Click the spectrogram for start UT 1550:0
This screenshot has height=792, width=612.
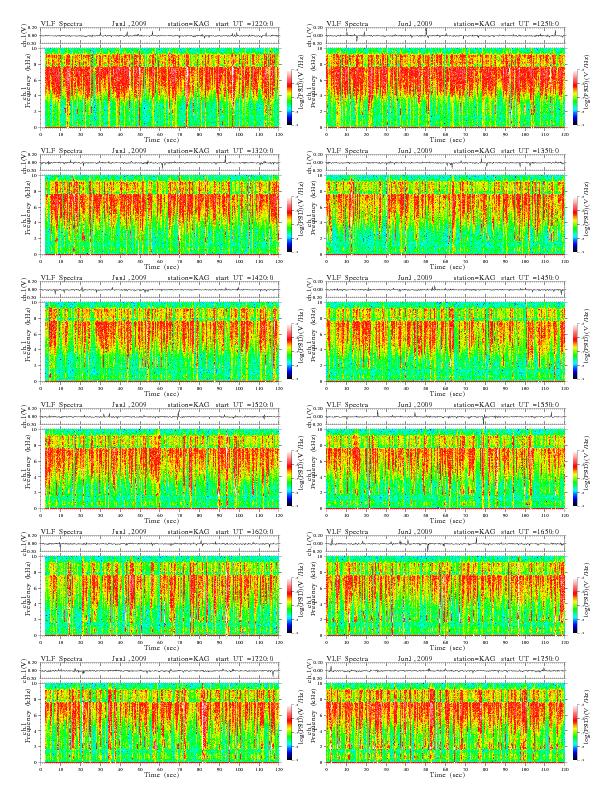(445, 469)
